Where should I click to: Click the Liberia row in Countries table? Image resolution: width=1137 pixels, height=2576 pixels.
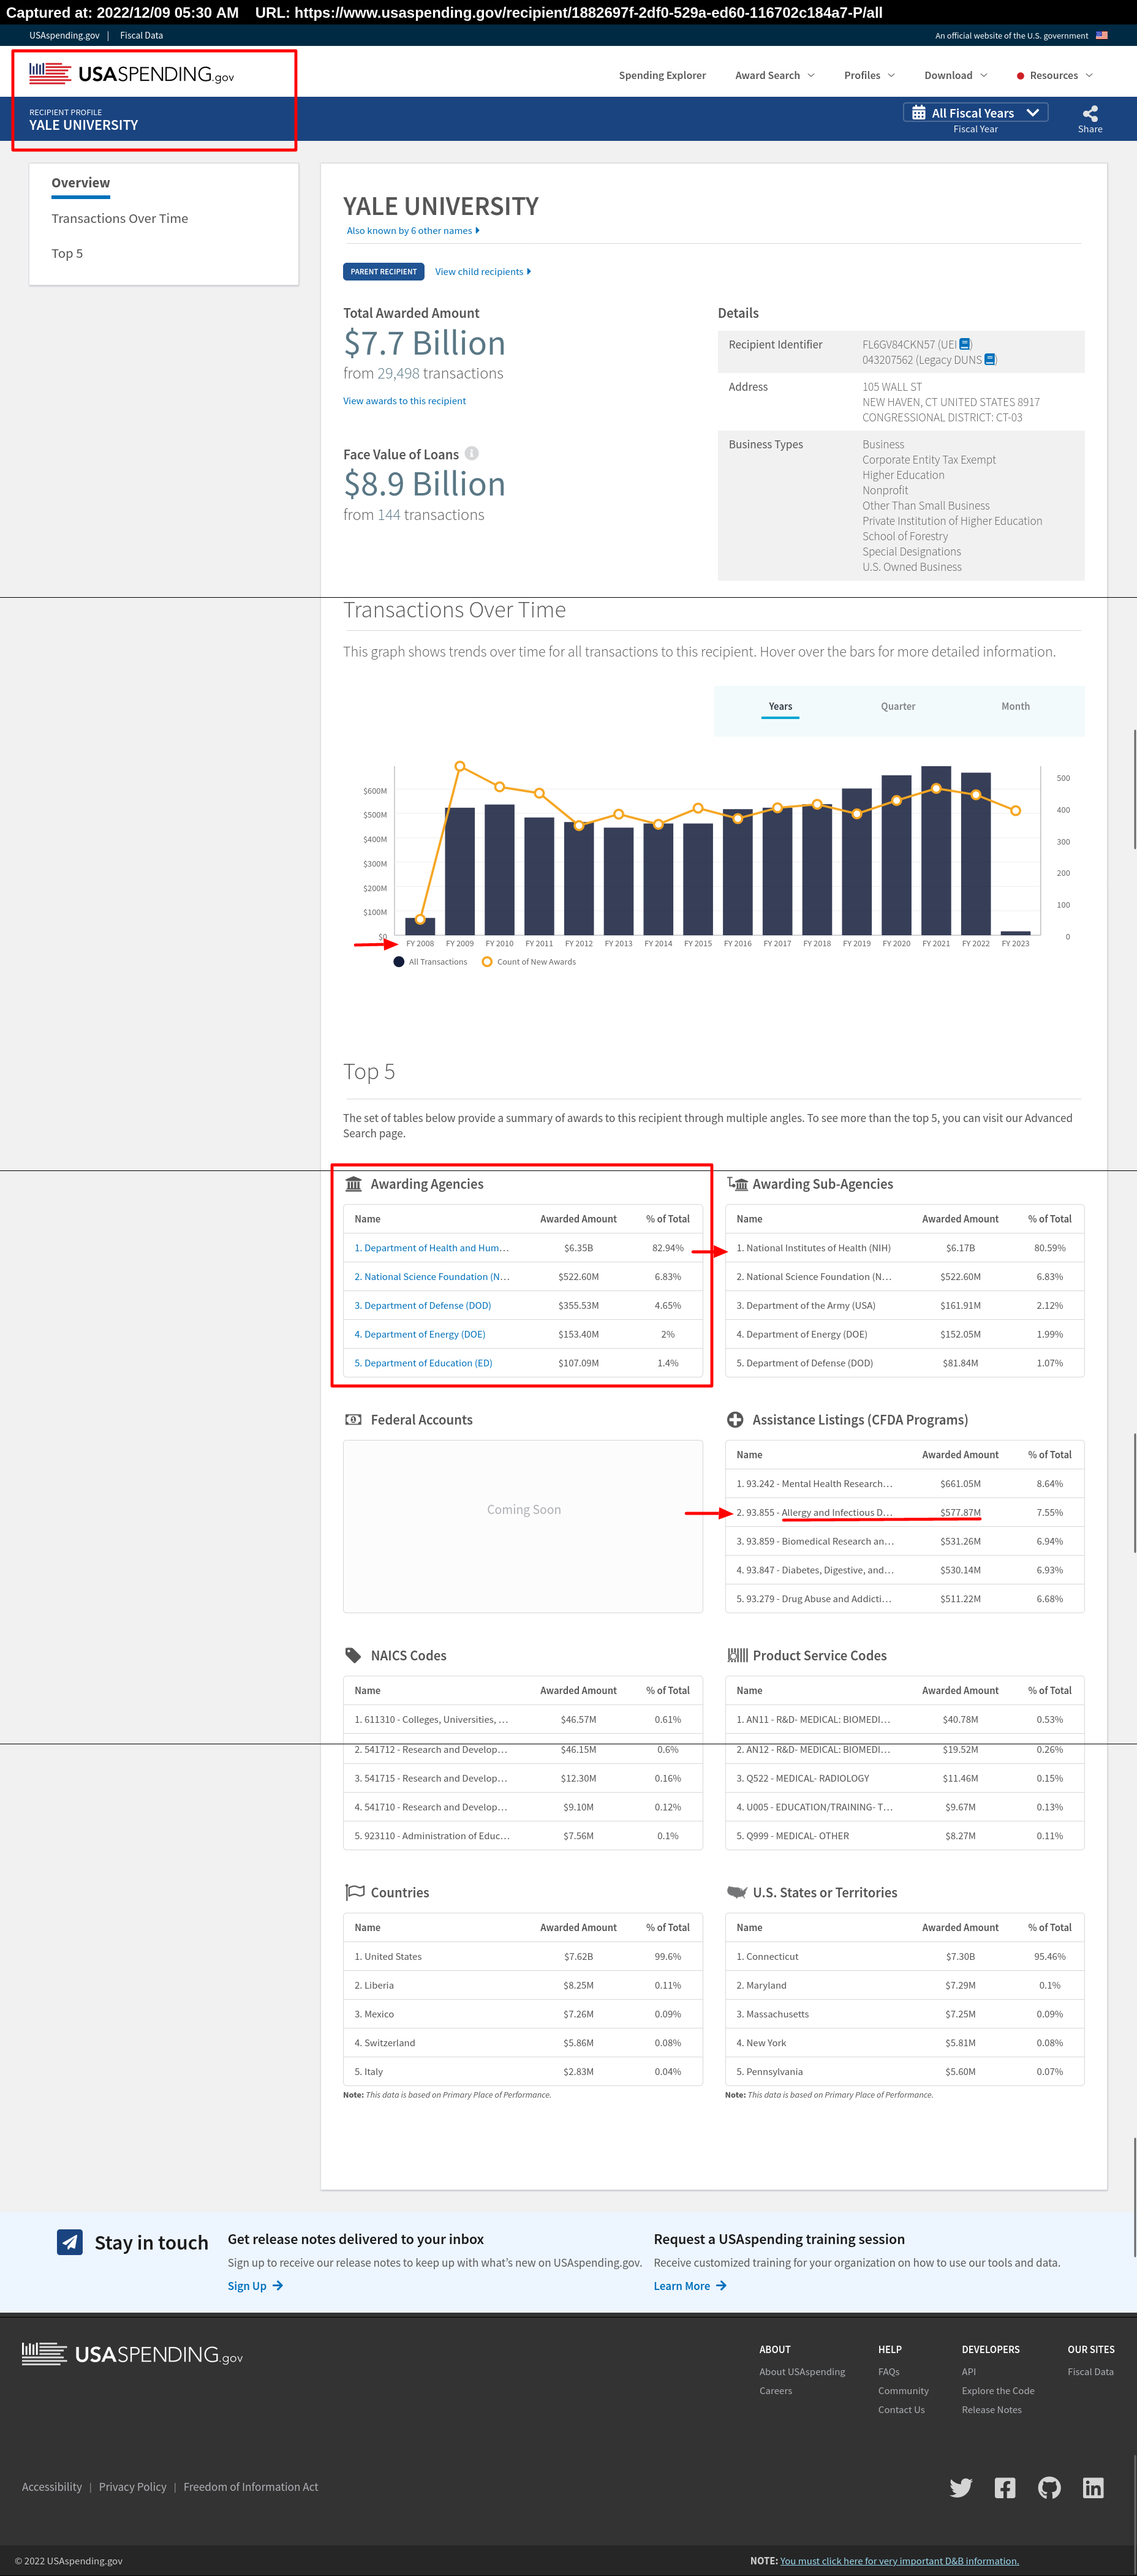coord(523,1986)
